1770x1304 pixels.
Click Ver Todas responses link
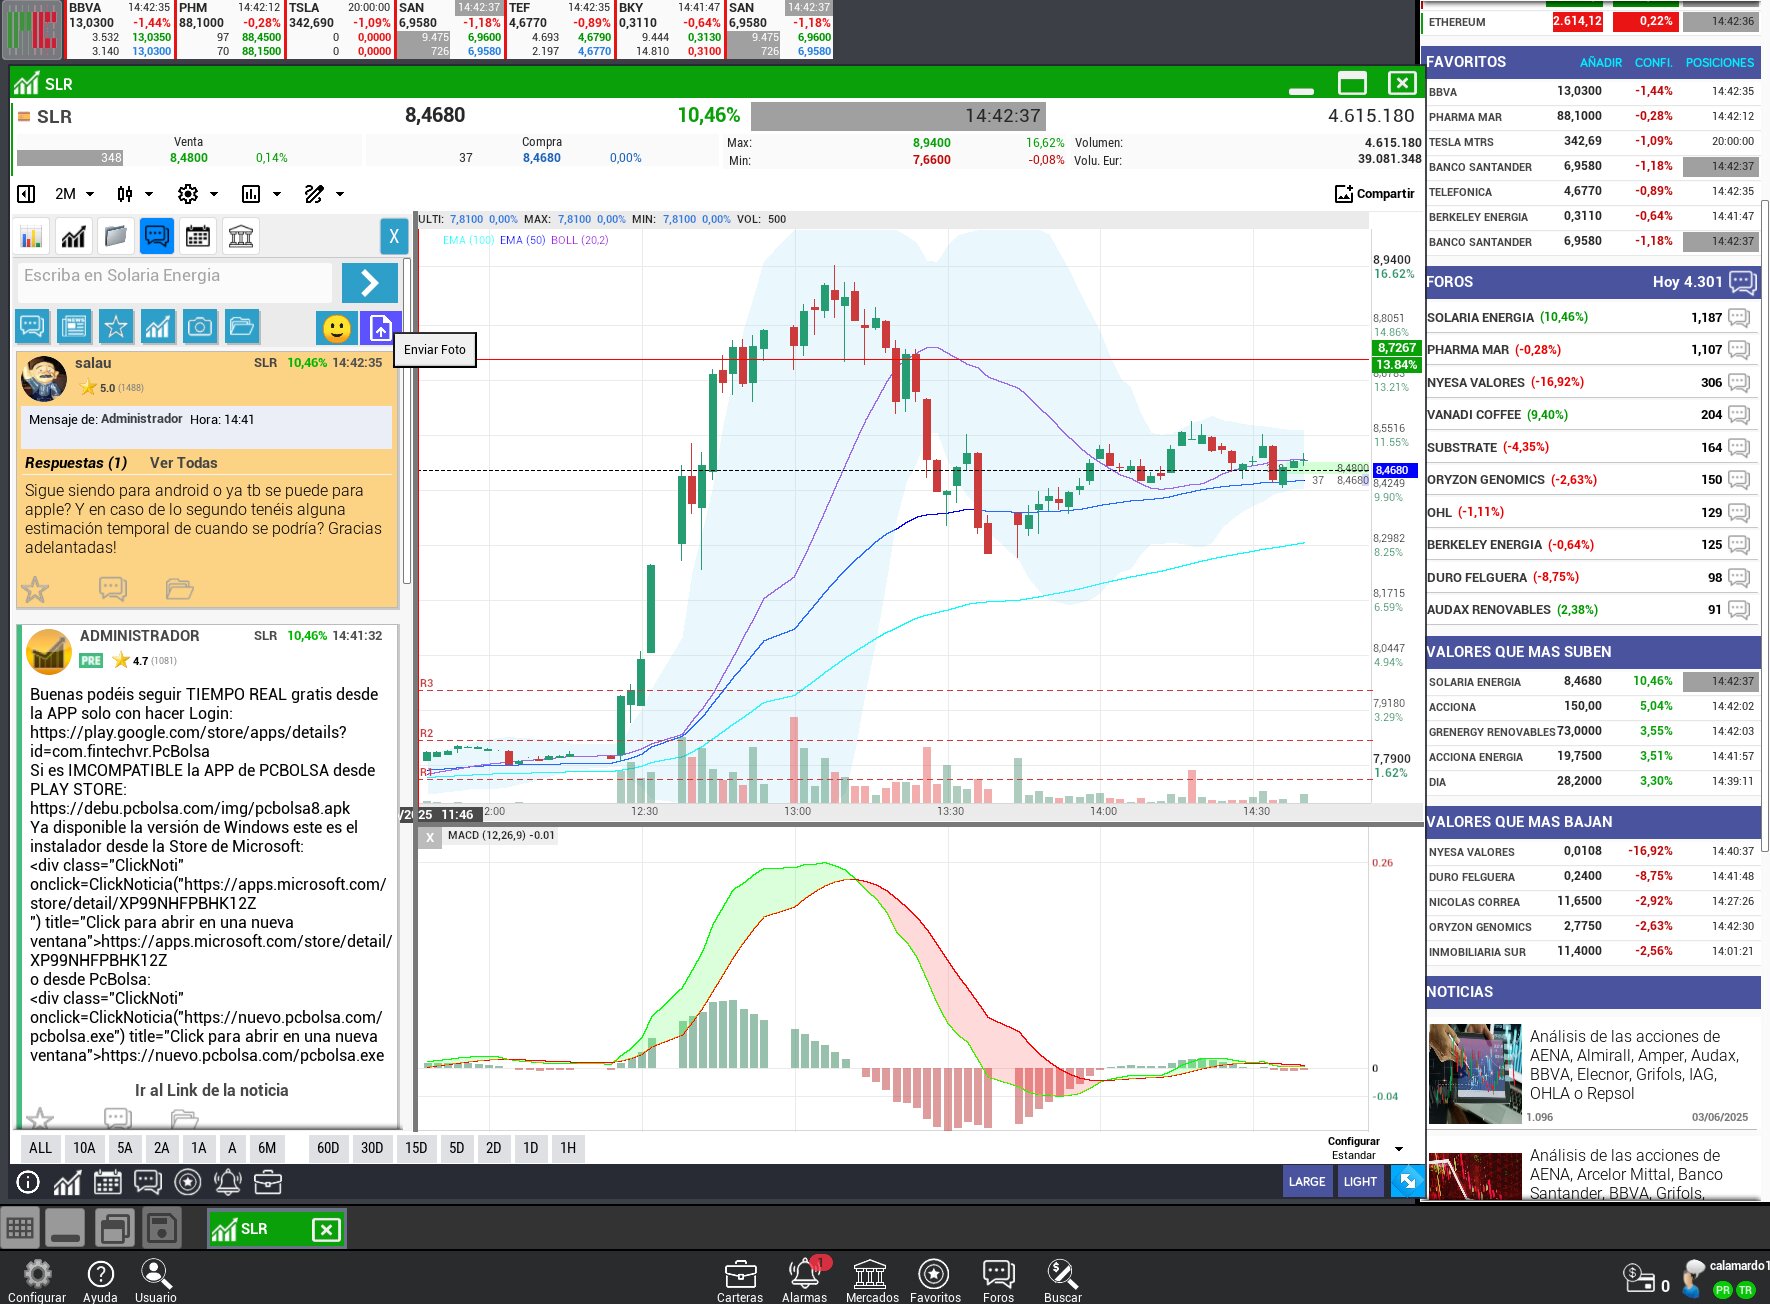[x=183, y=463]
